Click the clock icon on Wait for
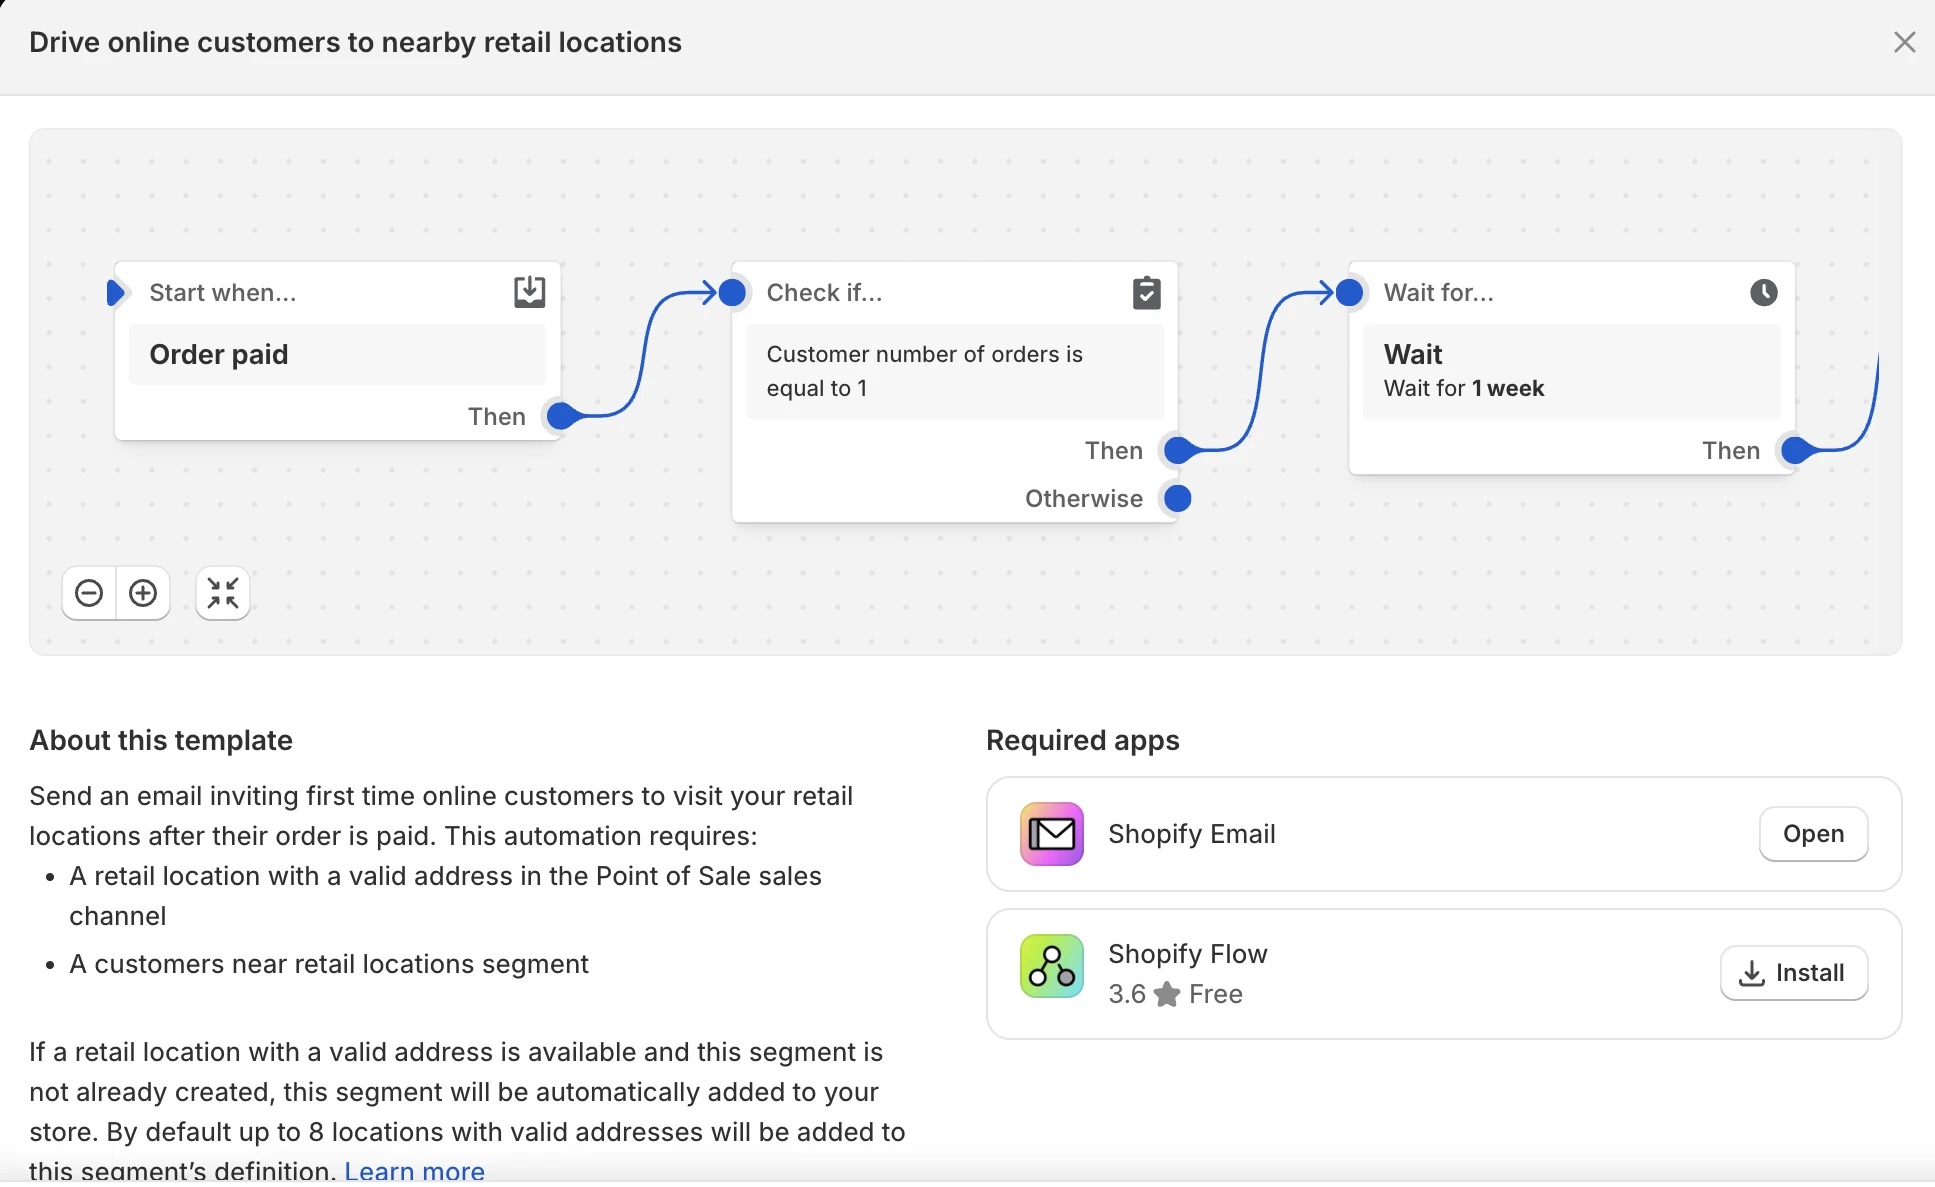 pos(1763,292)
